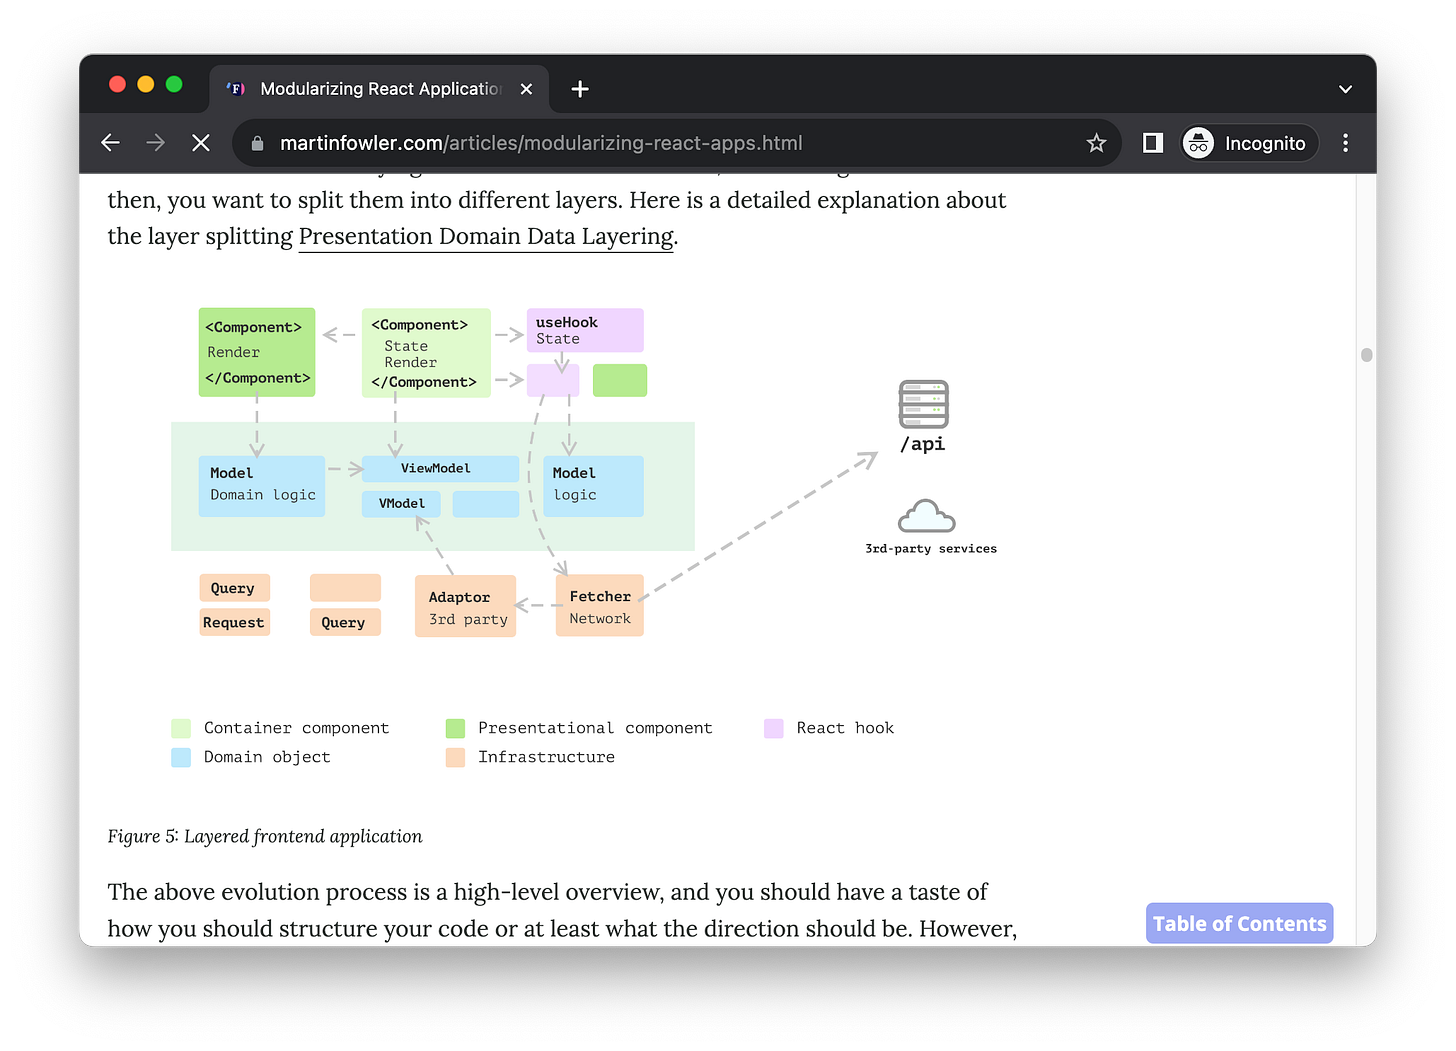Viewport: 1456px width, 1051px height.
Task: Click the Model Domain logic box
Action: [x=262, y=486]
